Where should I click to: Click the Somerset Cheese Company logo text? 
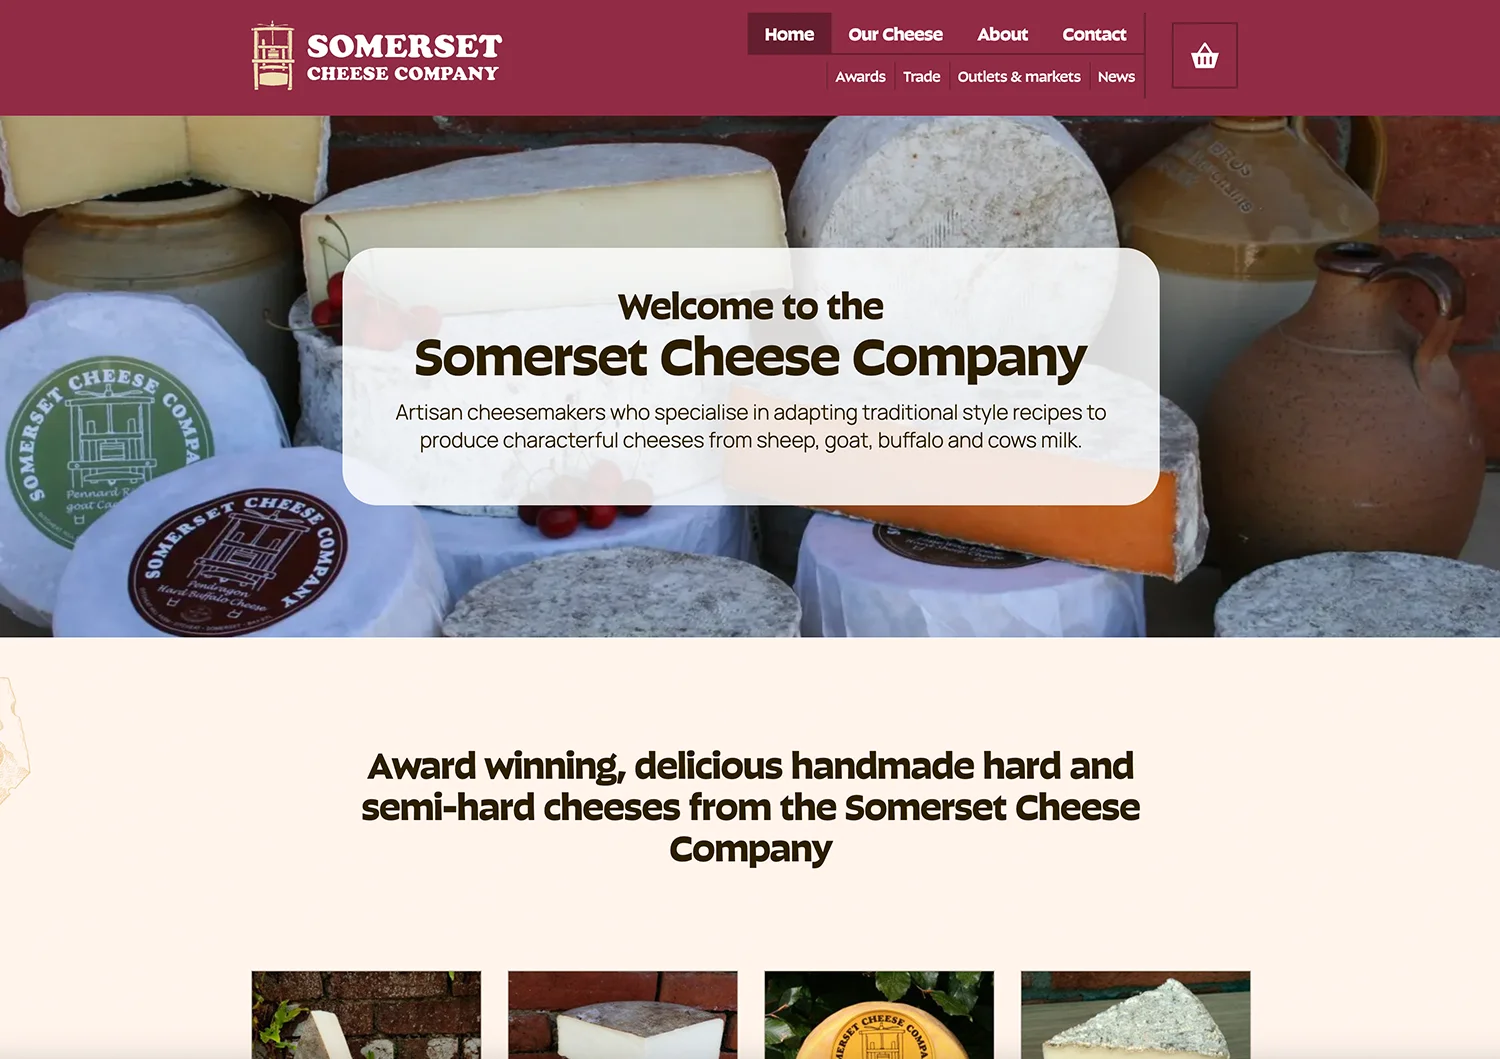coord(404,58)
